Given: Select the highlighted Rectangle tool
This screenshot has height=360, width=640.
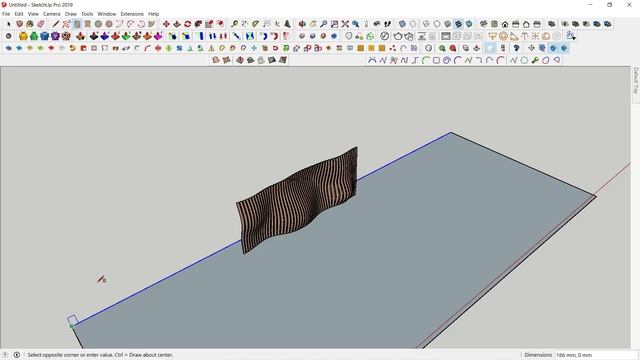Looking at the screenshot, I should pyautogui.click(x=77, y=24).
